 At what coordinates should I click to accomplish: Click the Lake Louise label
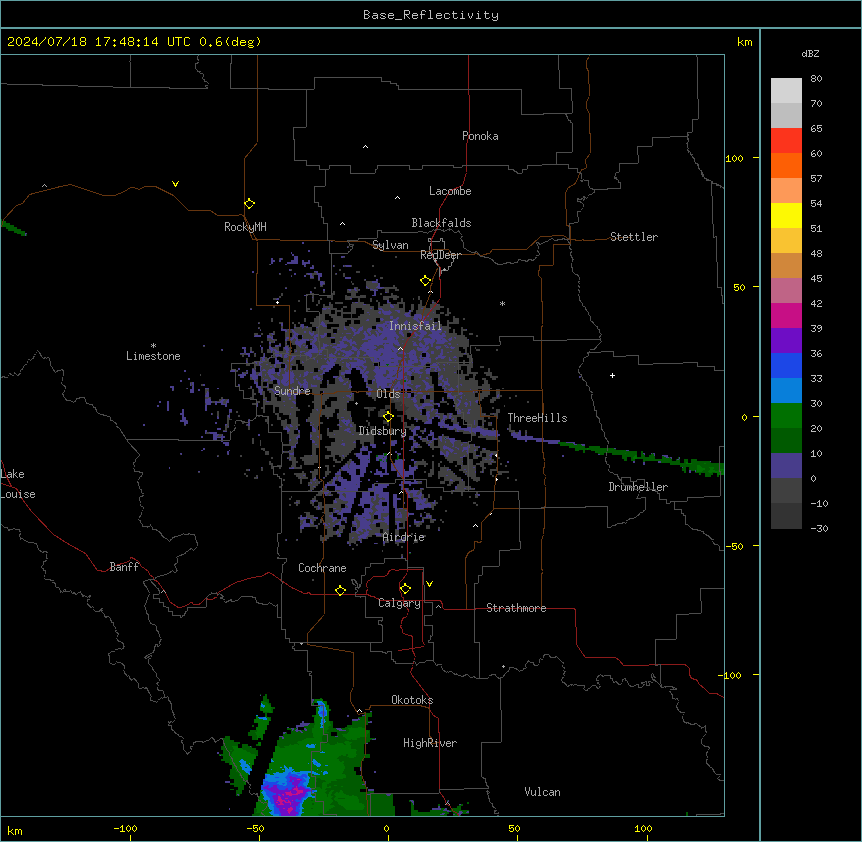18,484
